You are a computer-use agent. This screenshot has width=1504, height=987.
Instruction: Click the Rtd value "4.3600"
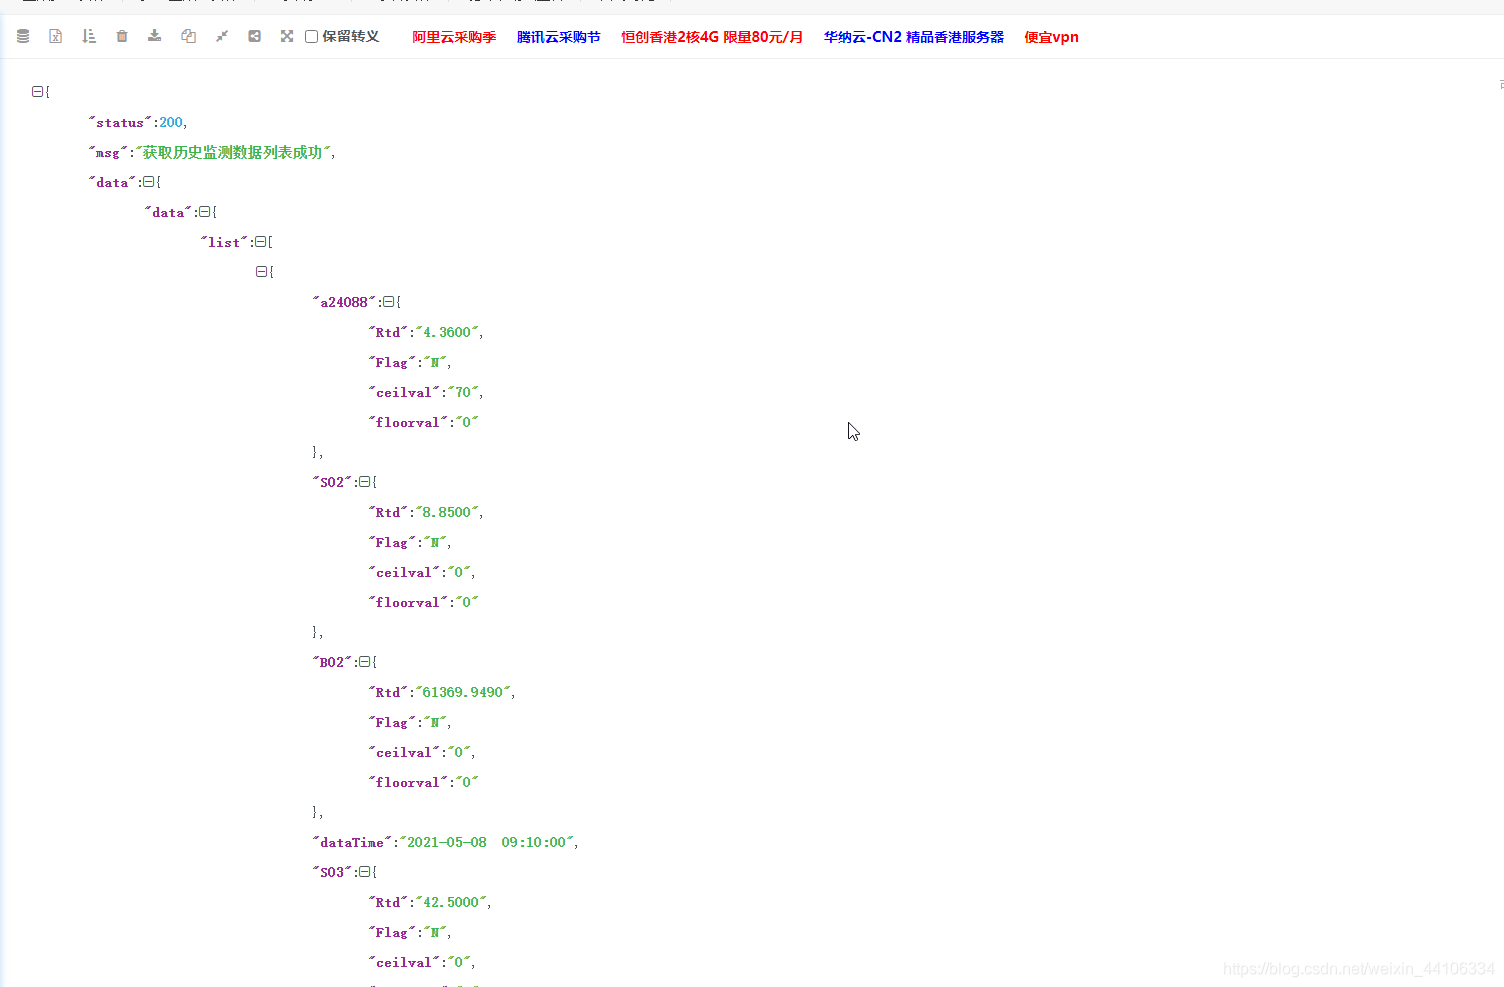click(x=447, y=332)
